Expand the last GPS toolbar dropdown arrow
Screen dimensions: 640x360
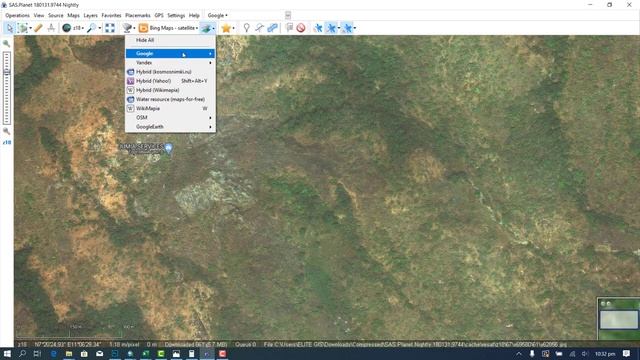[355, 28]
